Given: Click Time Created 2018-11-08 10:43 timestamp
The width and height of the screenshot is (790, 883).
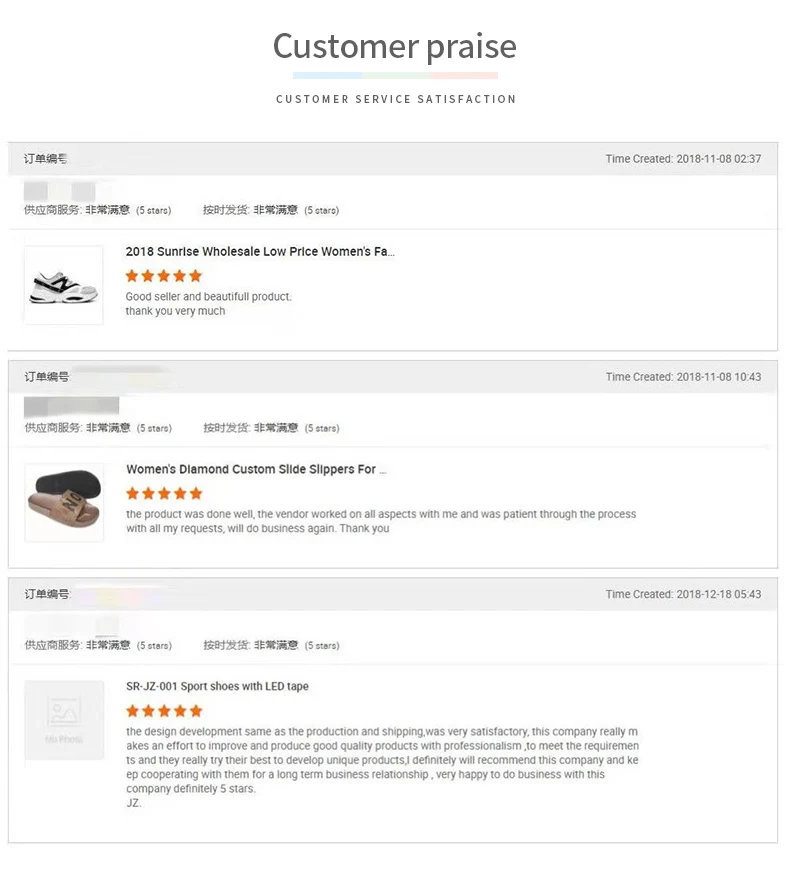Looking at the screenshot, I should (x=683, y=377).
